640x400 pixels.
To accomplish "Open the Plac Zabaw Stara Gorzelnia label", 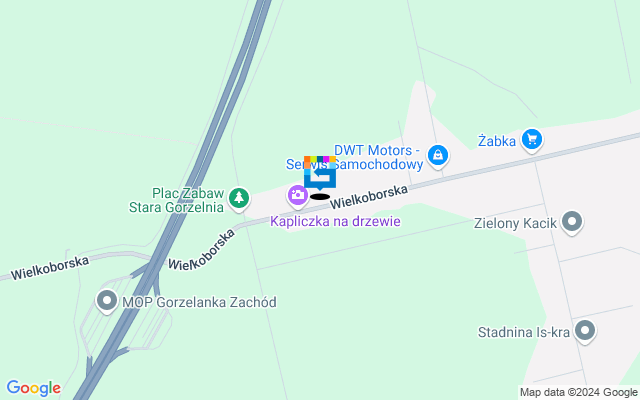I will click(176, 200).
